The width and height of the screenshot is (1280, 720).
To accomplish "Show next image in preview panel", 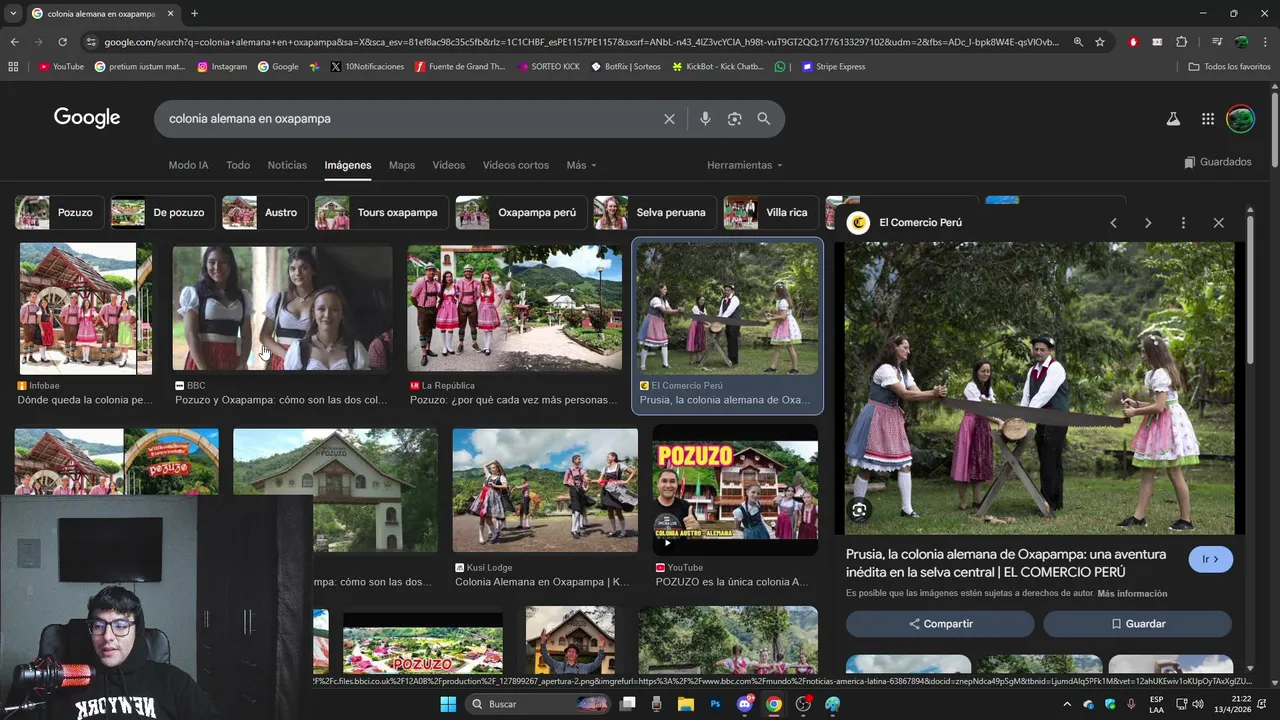I will [x=1148, y=223].
